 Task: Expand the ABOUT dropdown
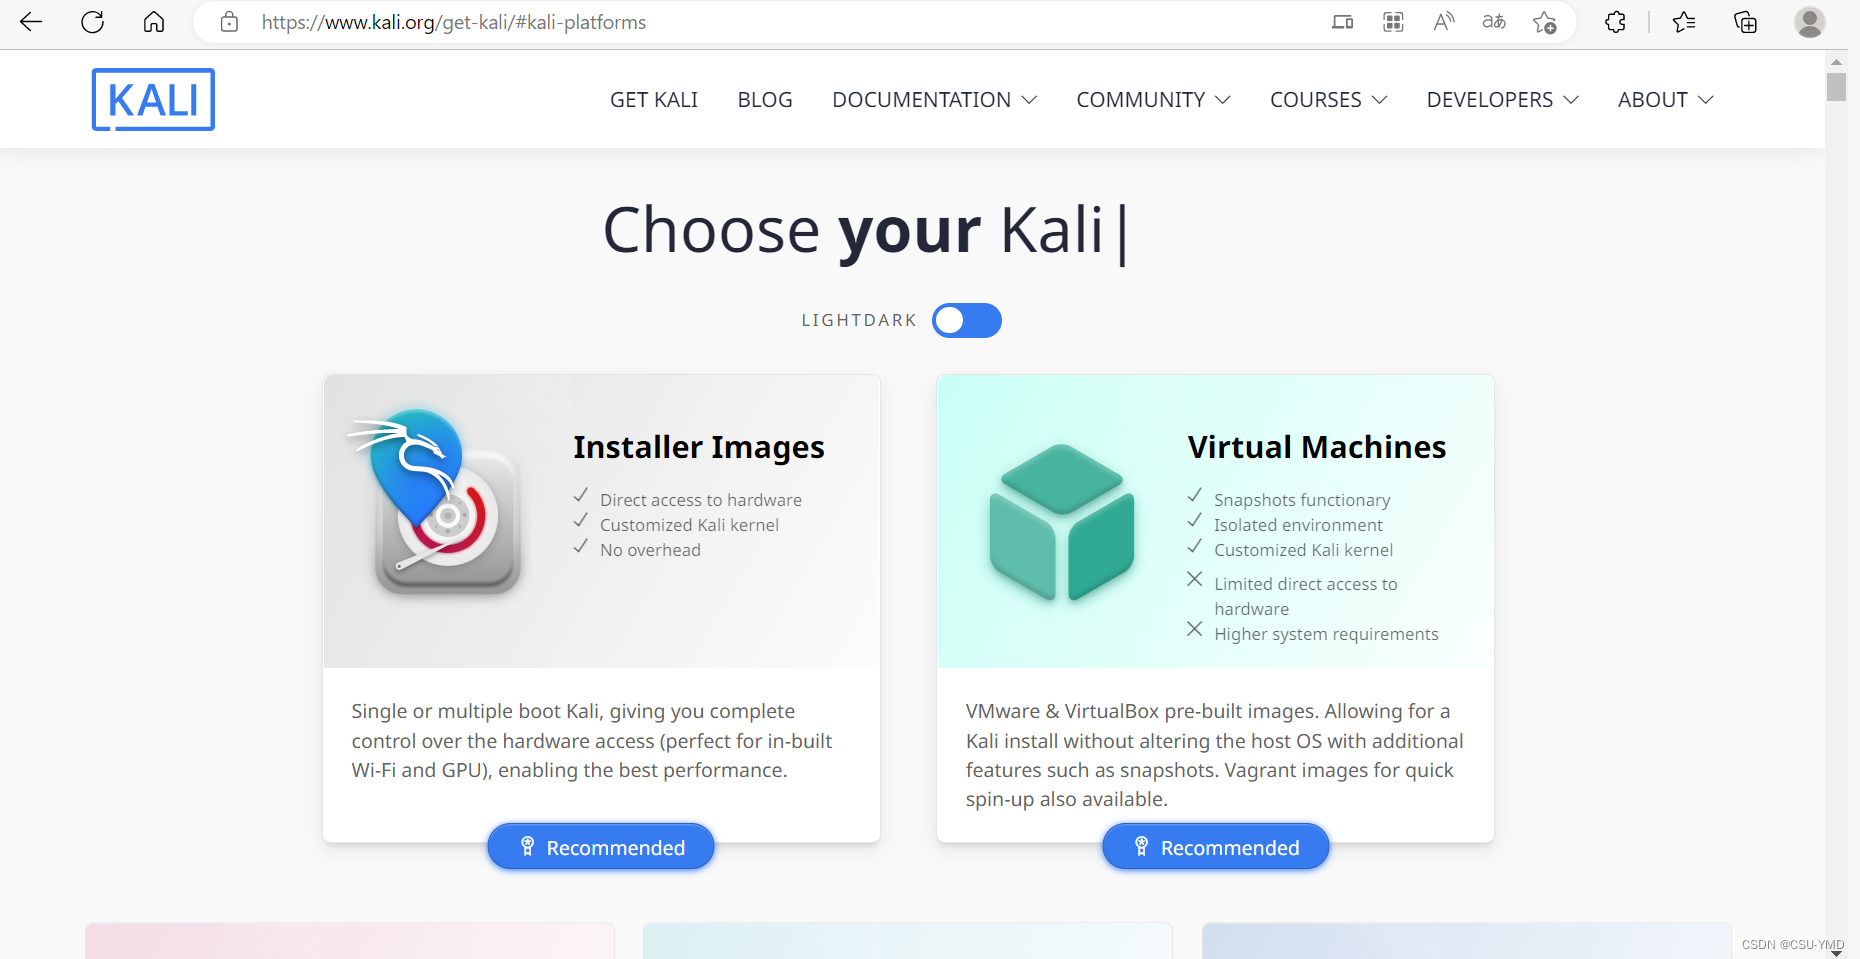[x=1665, y=100]
